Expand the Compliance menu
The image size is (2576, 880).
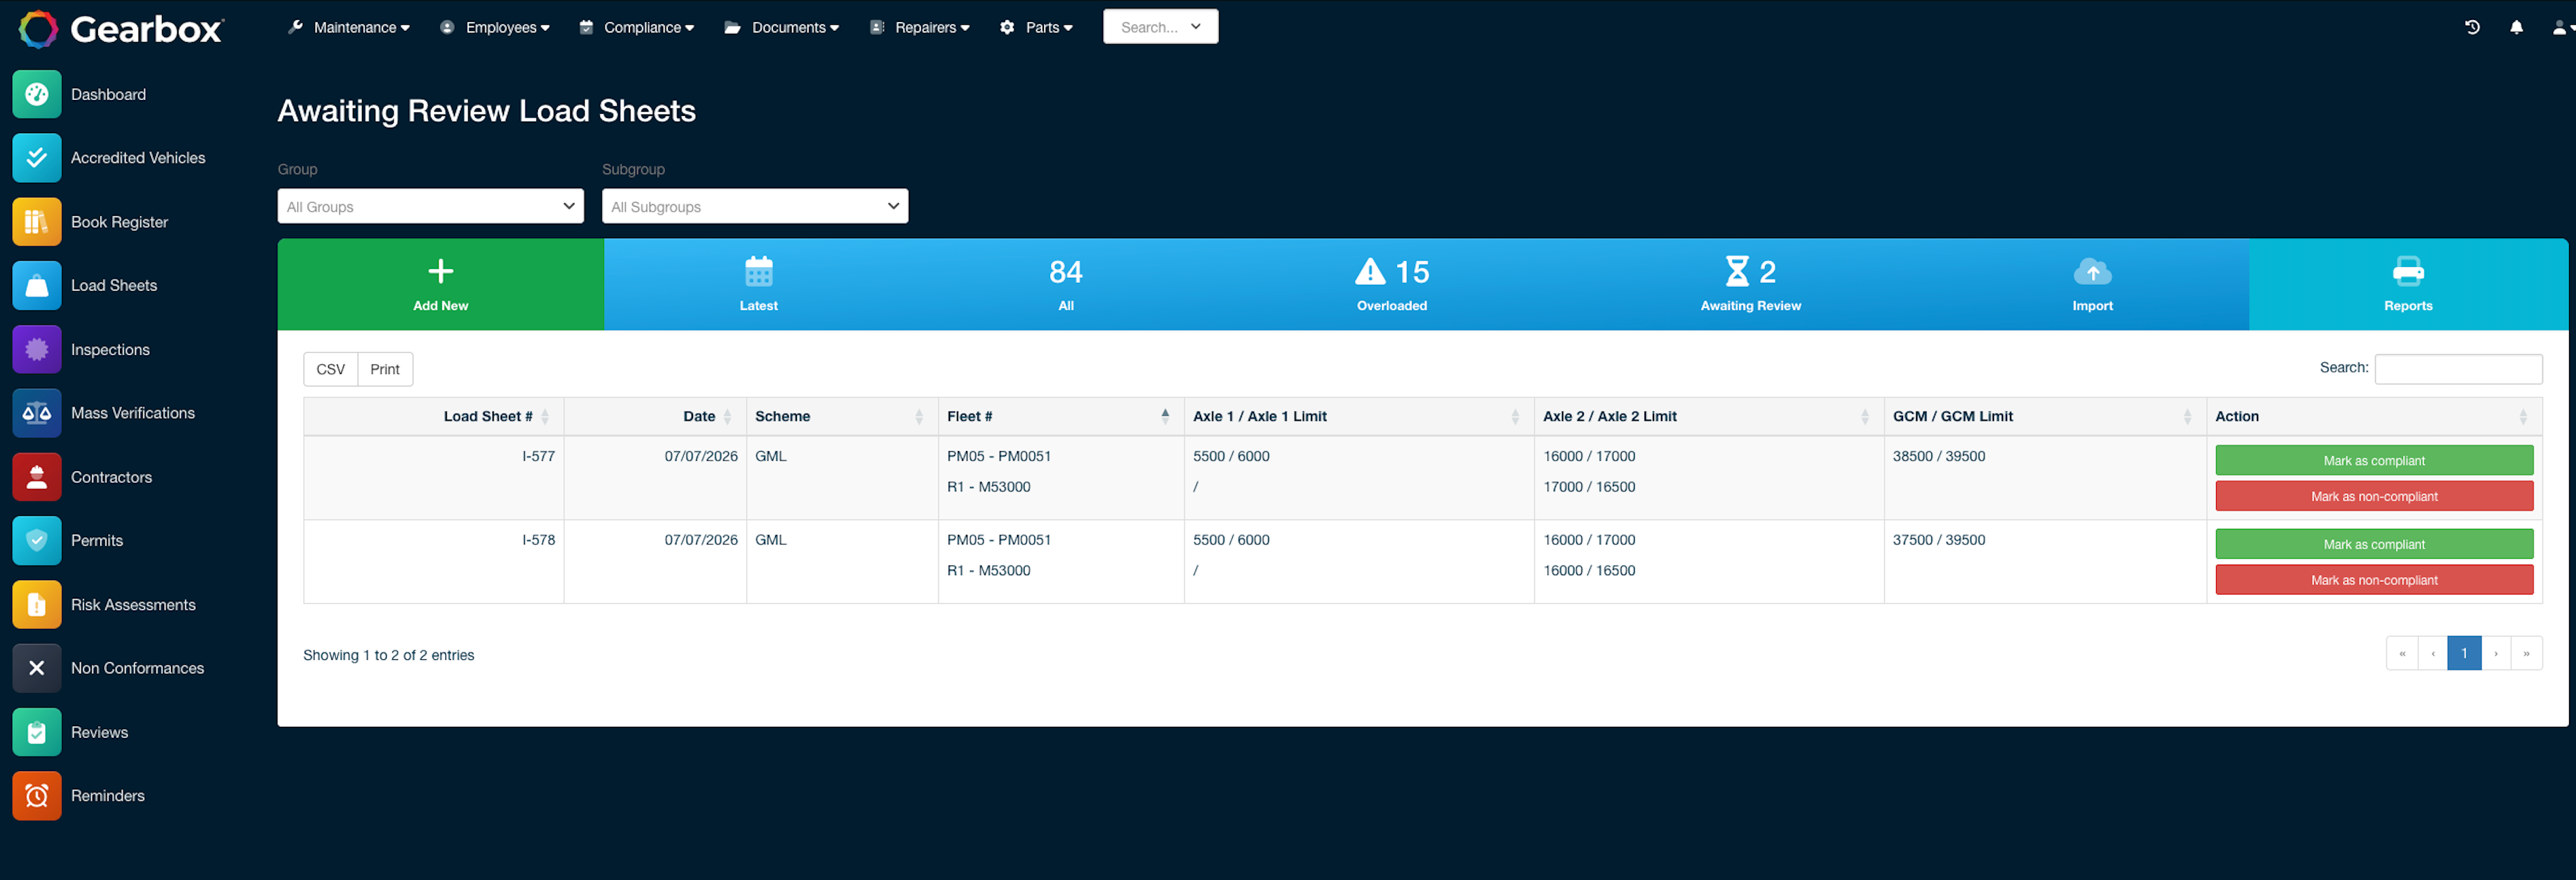click(x=637, y=28)
